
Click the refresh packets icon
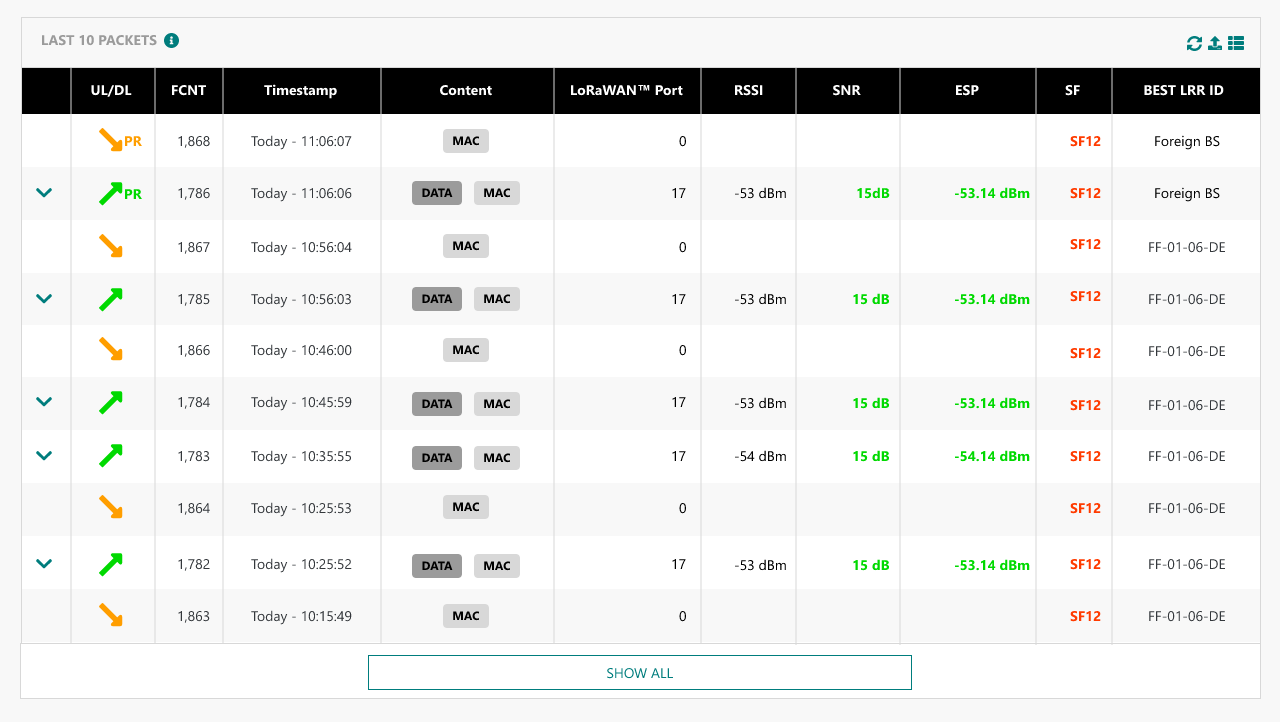click(1194, 43)
